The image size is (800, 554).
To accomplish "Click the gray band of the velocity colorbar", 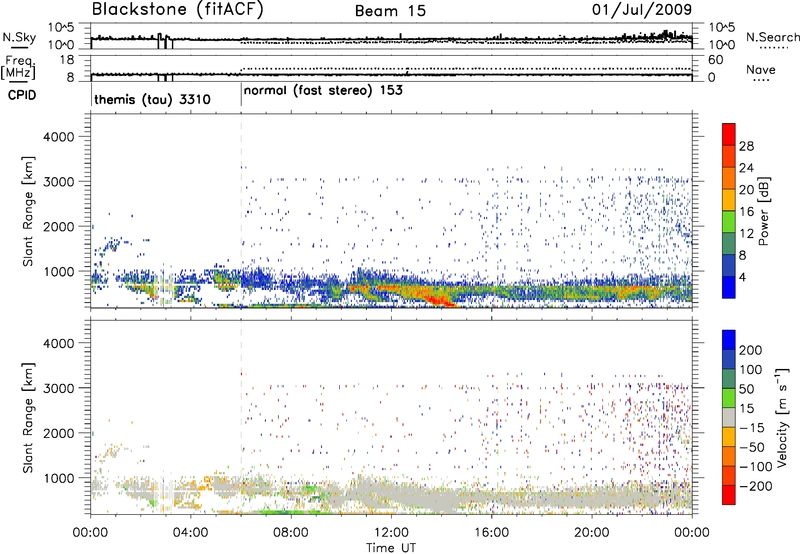I will click(729, 418).
